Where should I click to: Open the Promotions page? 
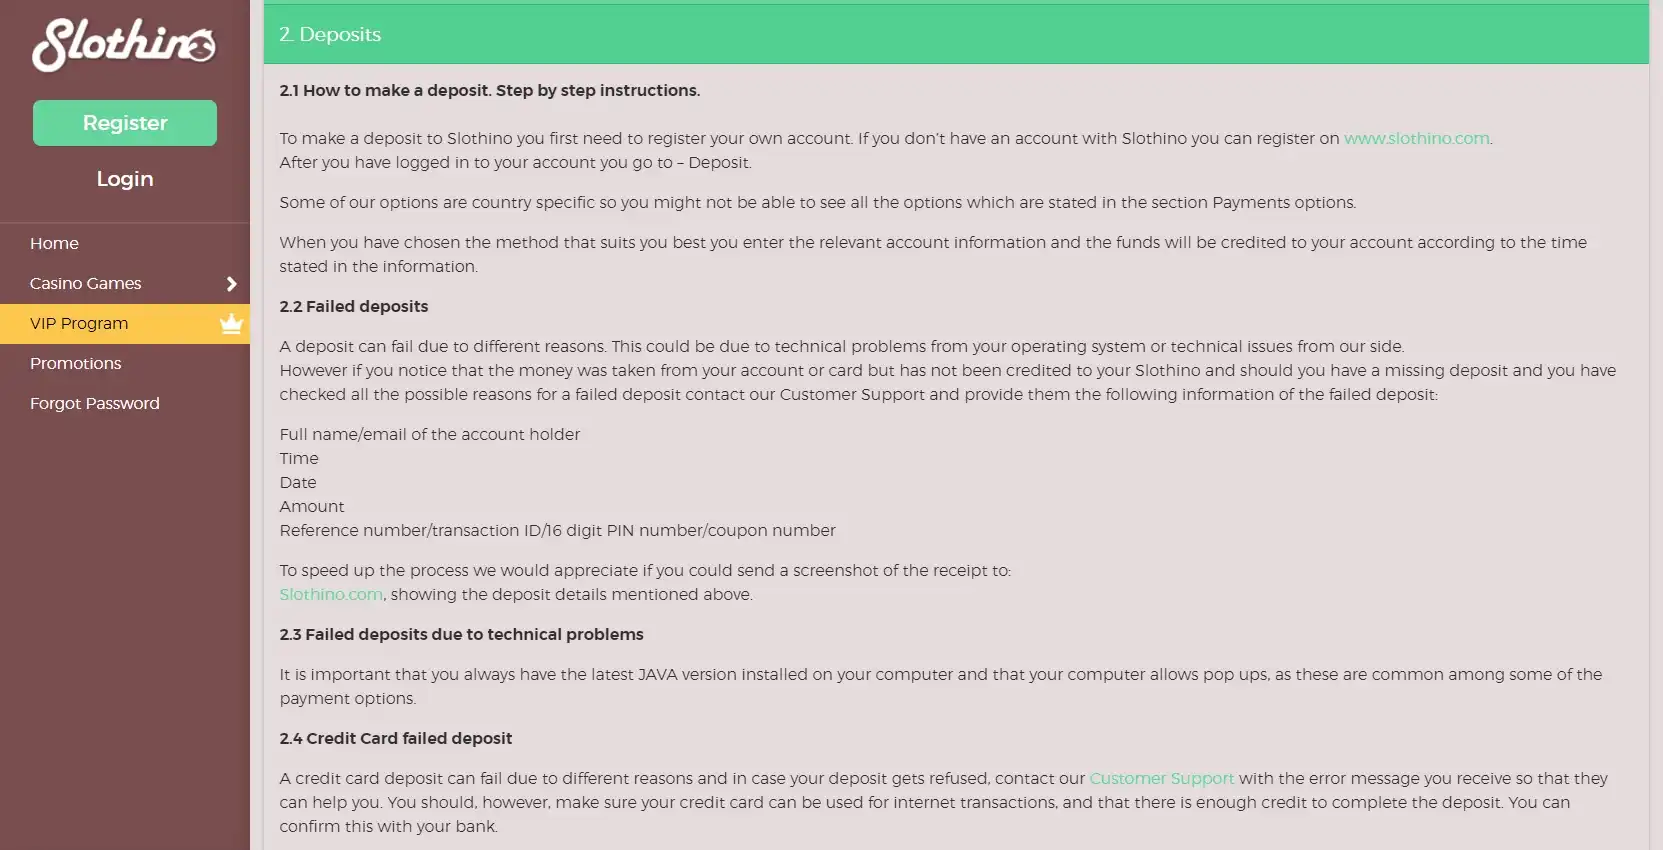tap(75, 363)
